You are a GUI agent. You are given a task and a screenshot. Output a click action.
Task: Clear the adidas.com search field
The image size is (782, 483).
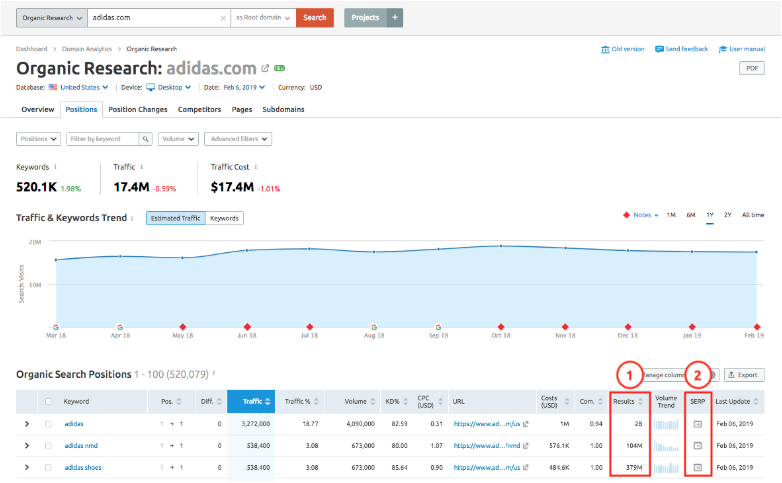[x=223, y=18]
